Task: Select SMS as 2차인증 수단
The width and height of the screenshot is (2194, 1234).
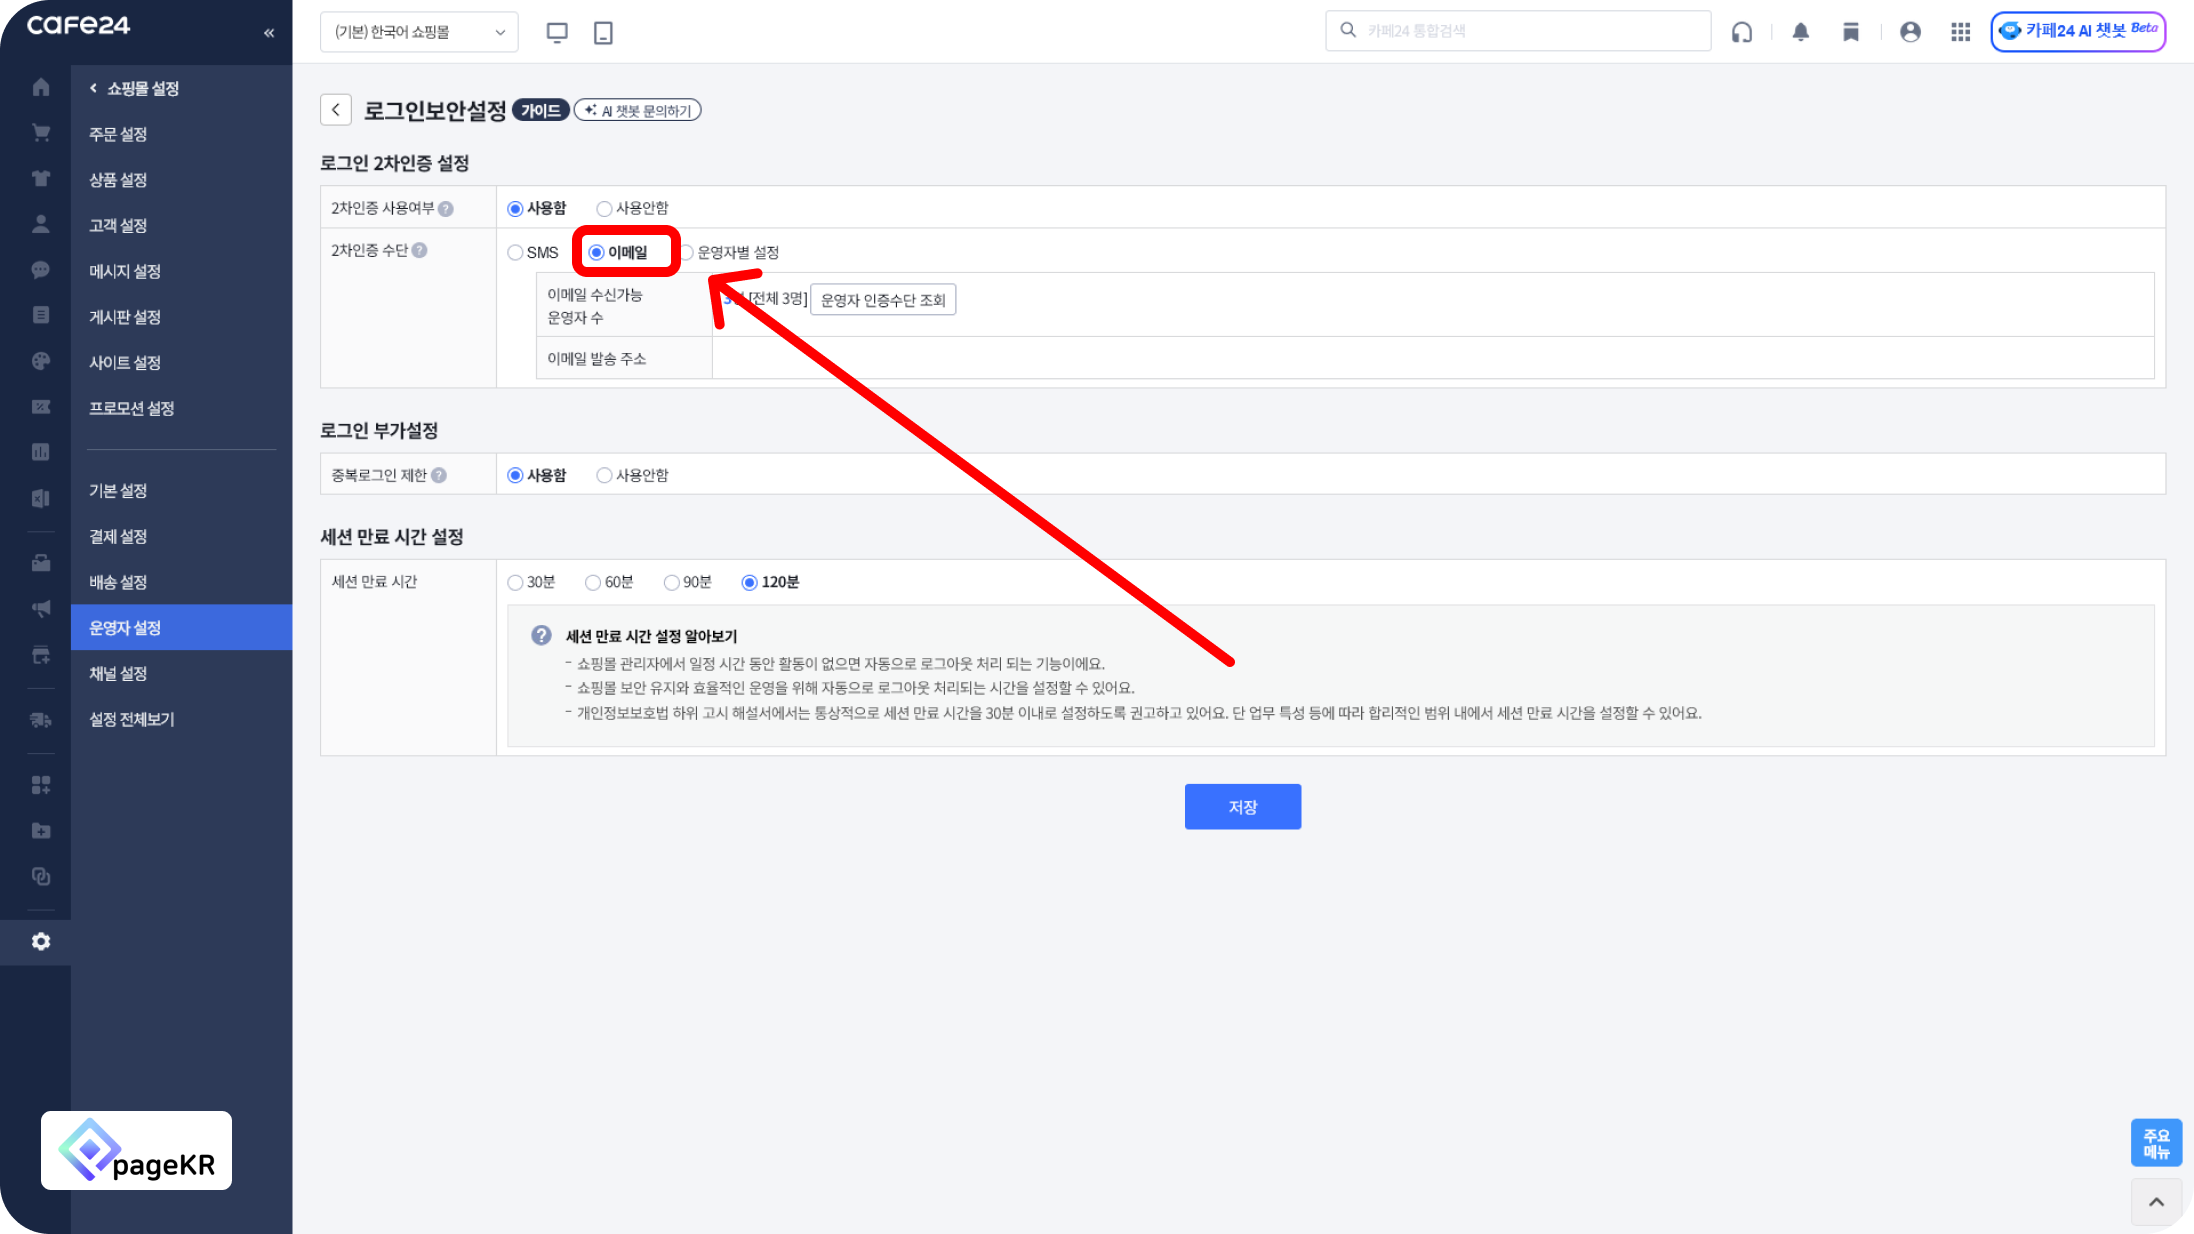Action: coord(516,253)
